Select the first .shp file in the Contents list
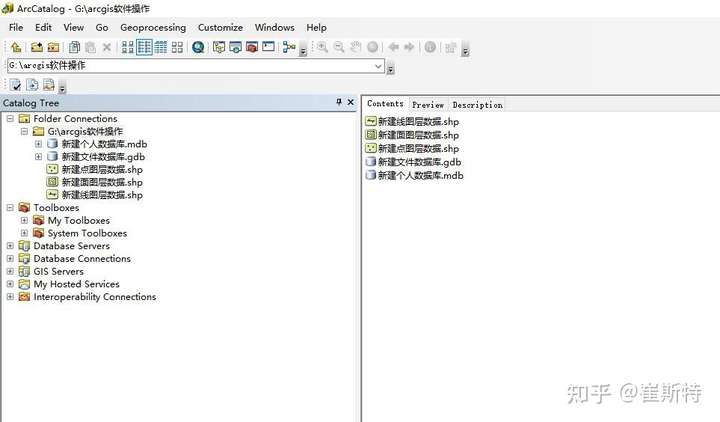 412,121
